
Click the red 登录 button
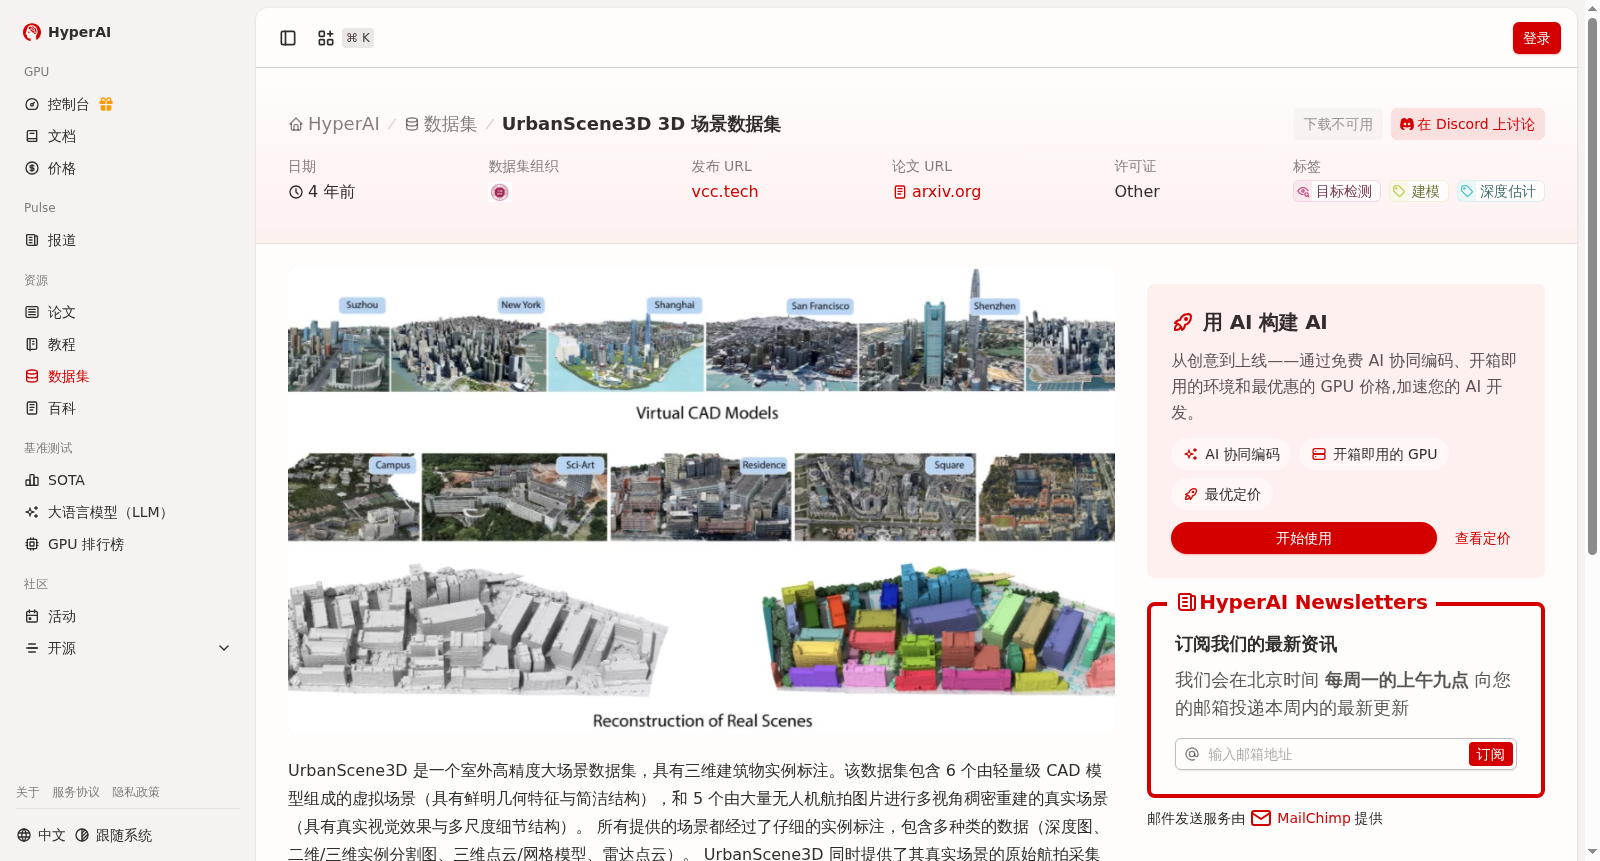pos(1536,38)
